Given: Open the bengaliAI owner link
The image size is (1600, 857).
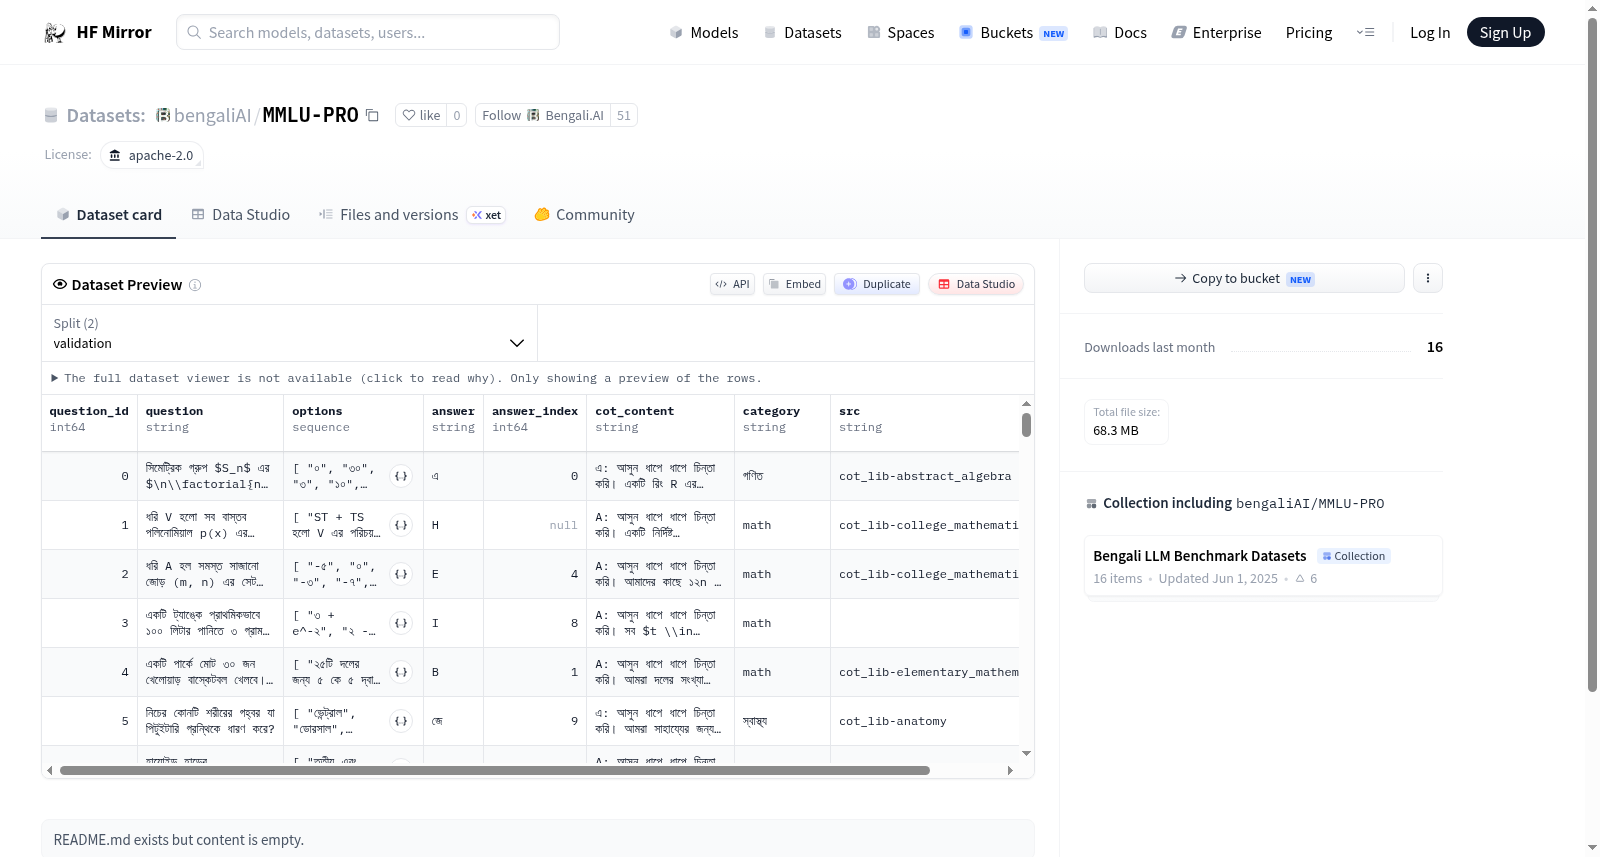Looking at the screenshot, I should pos(212,116).
